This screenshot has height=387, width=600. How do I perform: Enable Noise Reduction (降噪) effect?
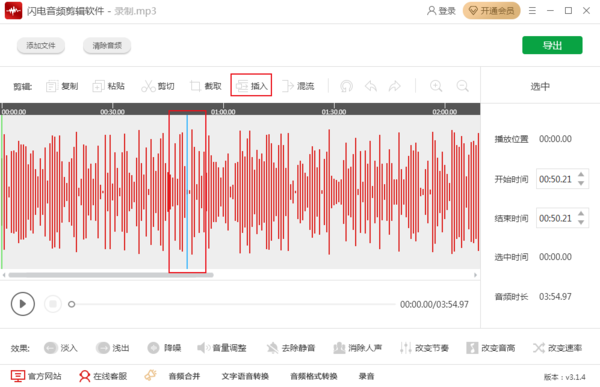point(164,348)
